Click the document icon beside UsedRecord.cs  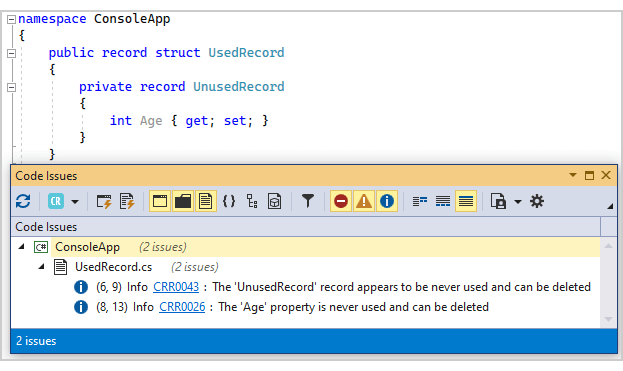60,267
